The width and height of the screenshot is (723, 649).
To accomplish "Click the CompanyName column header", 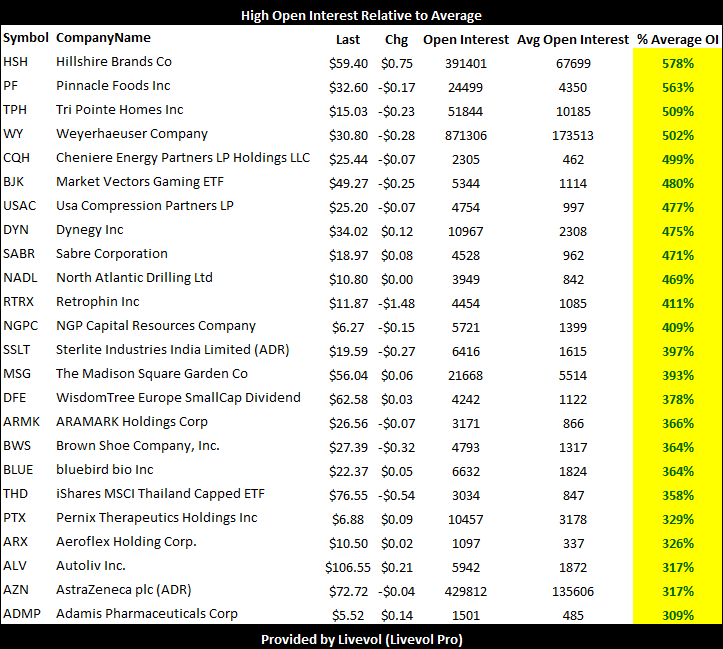I will pyautogui.click(x=103, y=38).
